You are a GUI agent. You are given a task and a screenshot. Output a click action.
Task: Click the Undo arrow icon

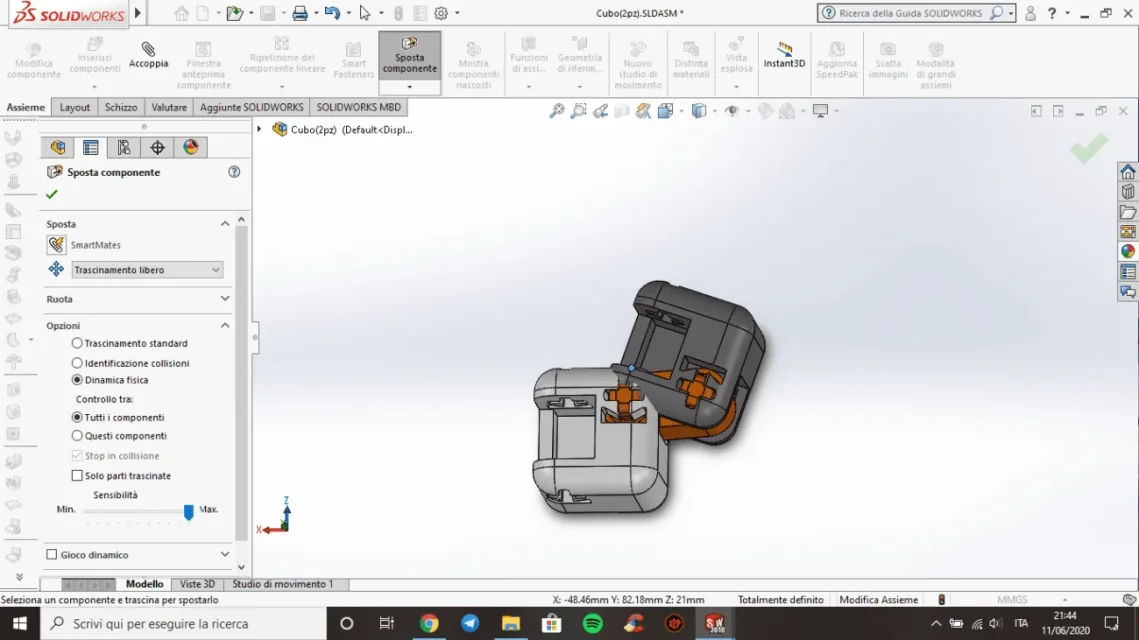[332, 13]
